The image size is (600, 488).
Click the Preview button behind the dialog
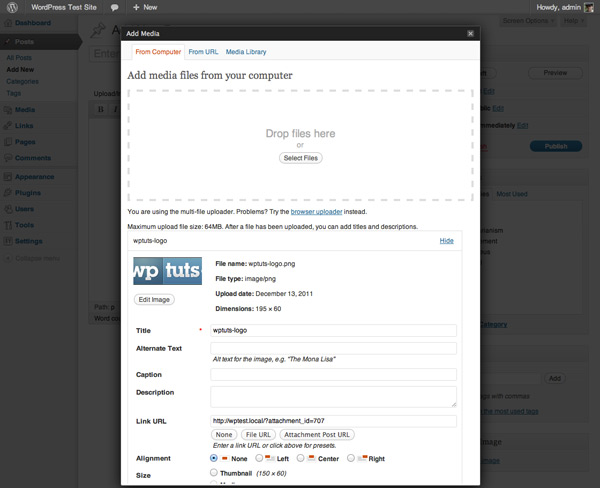pyautogui.click(x=555, y=73)
